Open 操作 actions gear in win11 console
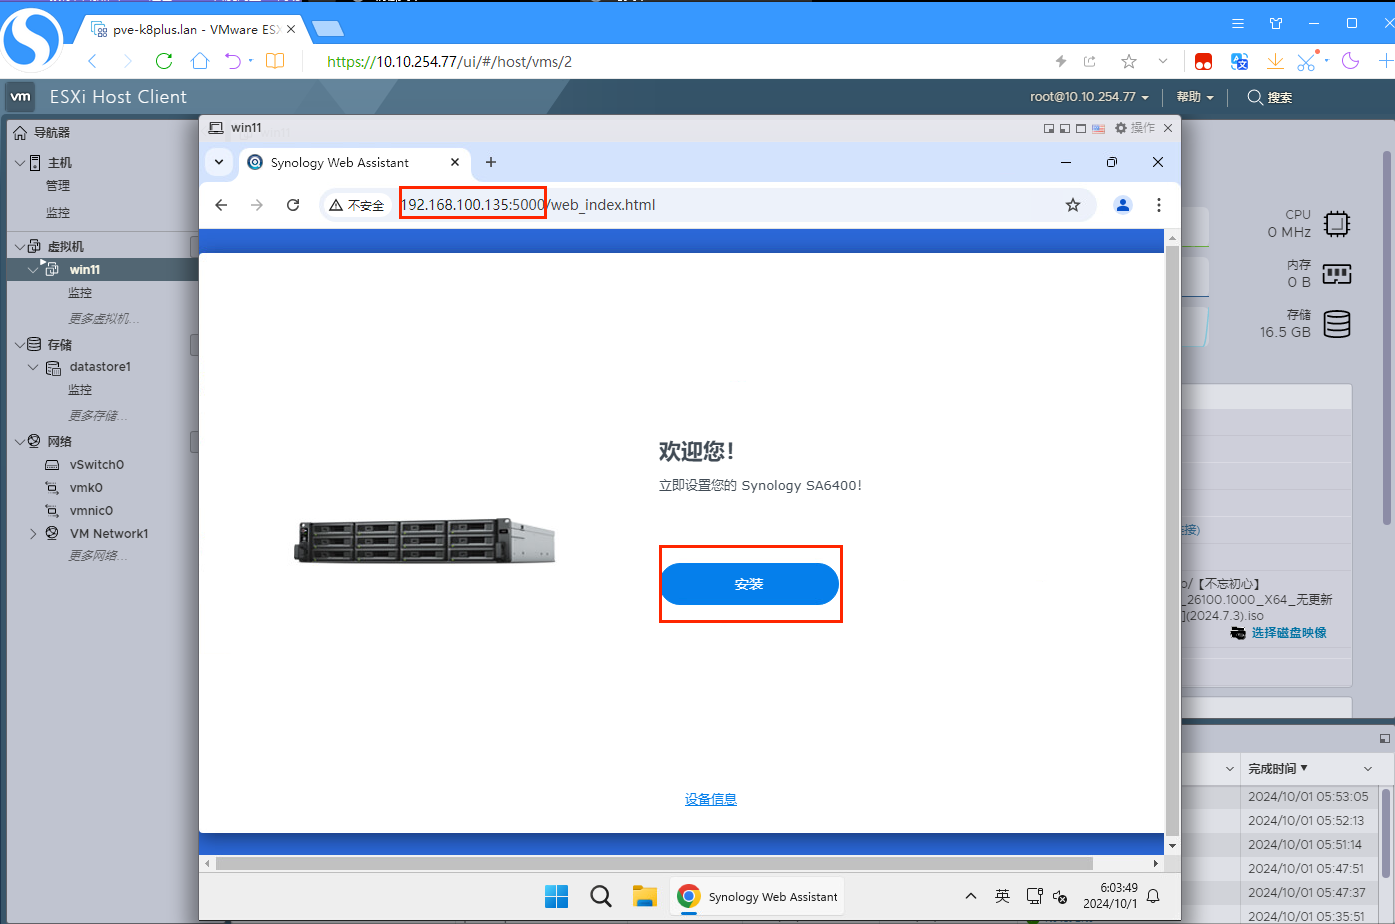Image resolution: width=1395 pixels, height=924 pixels. (1135, 128)
